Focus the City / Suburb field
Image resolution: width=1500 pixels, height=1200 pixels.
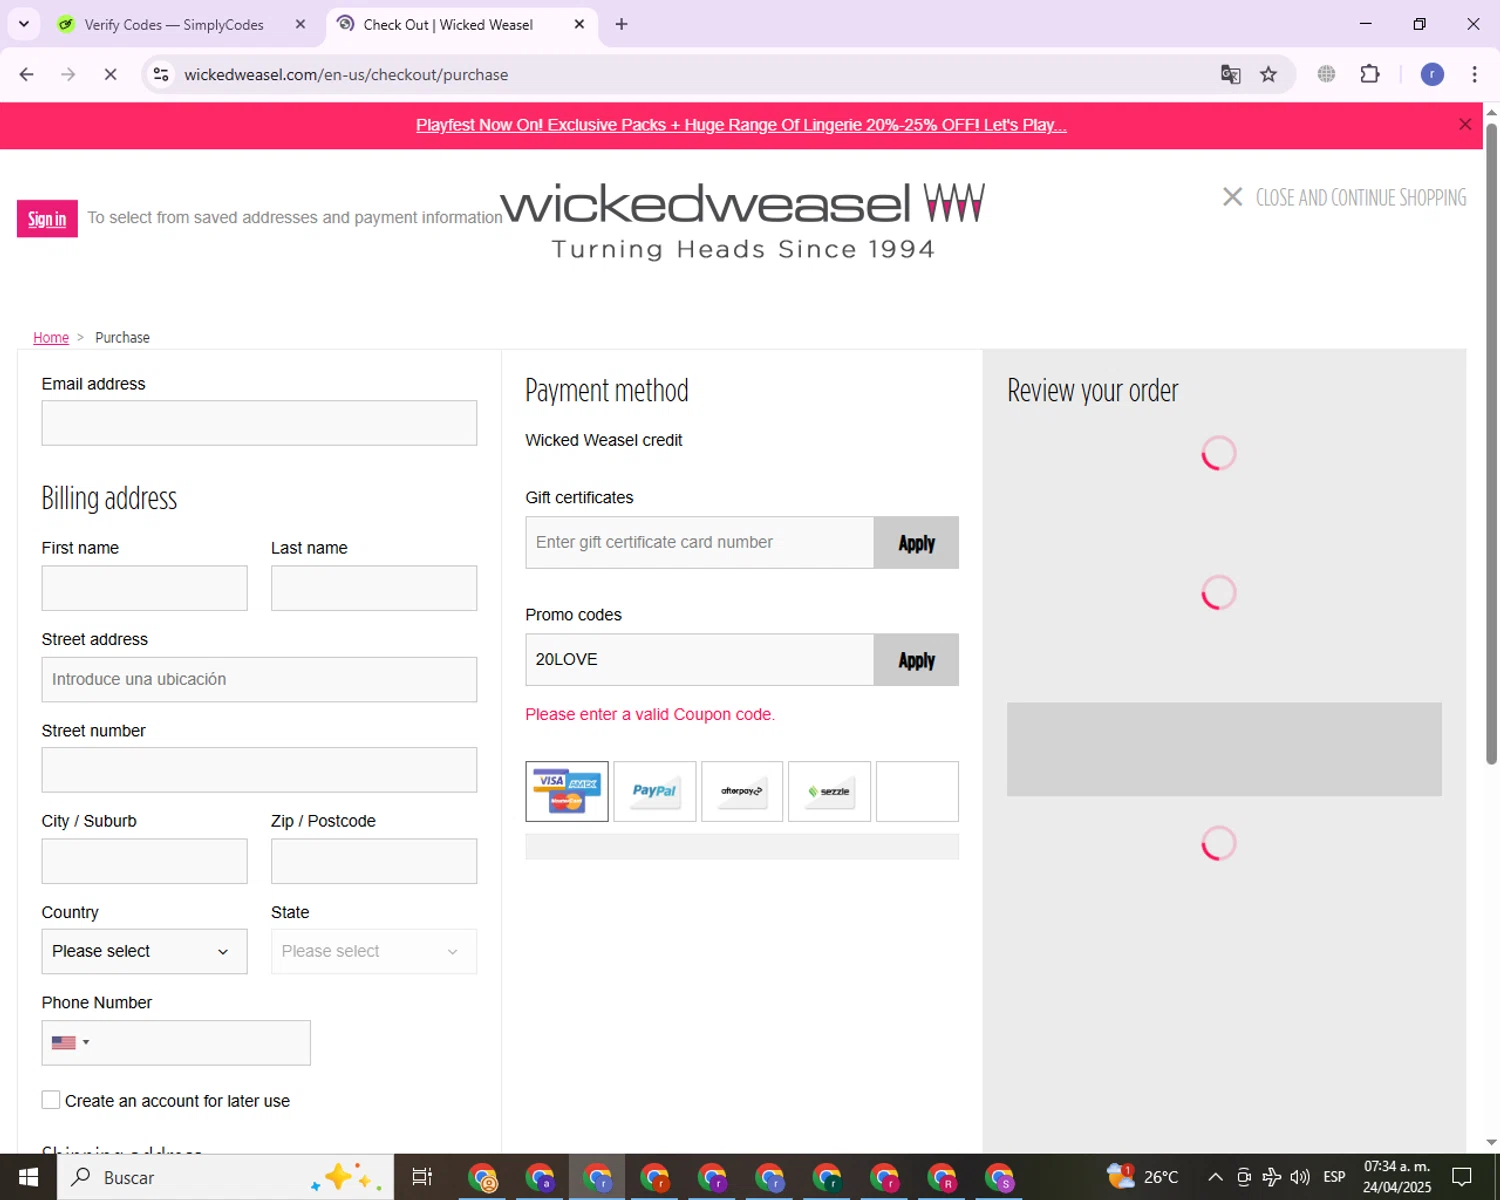pos(144,861)
